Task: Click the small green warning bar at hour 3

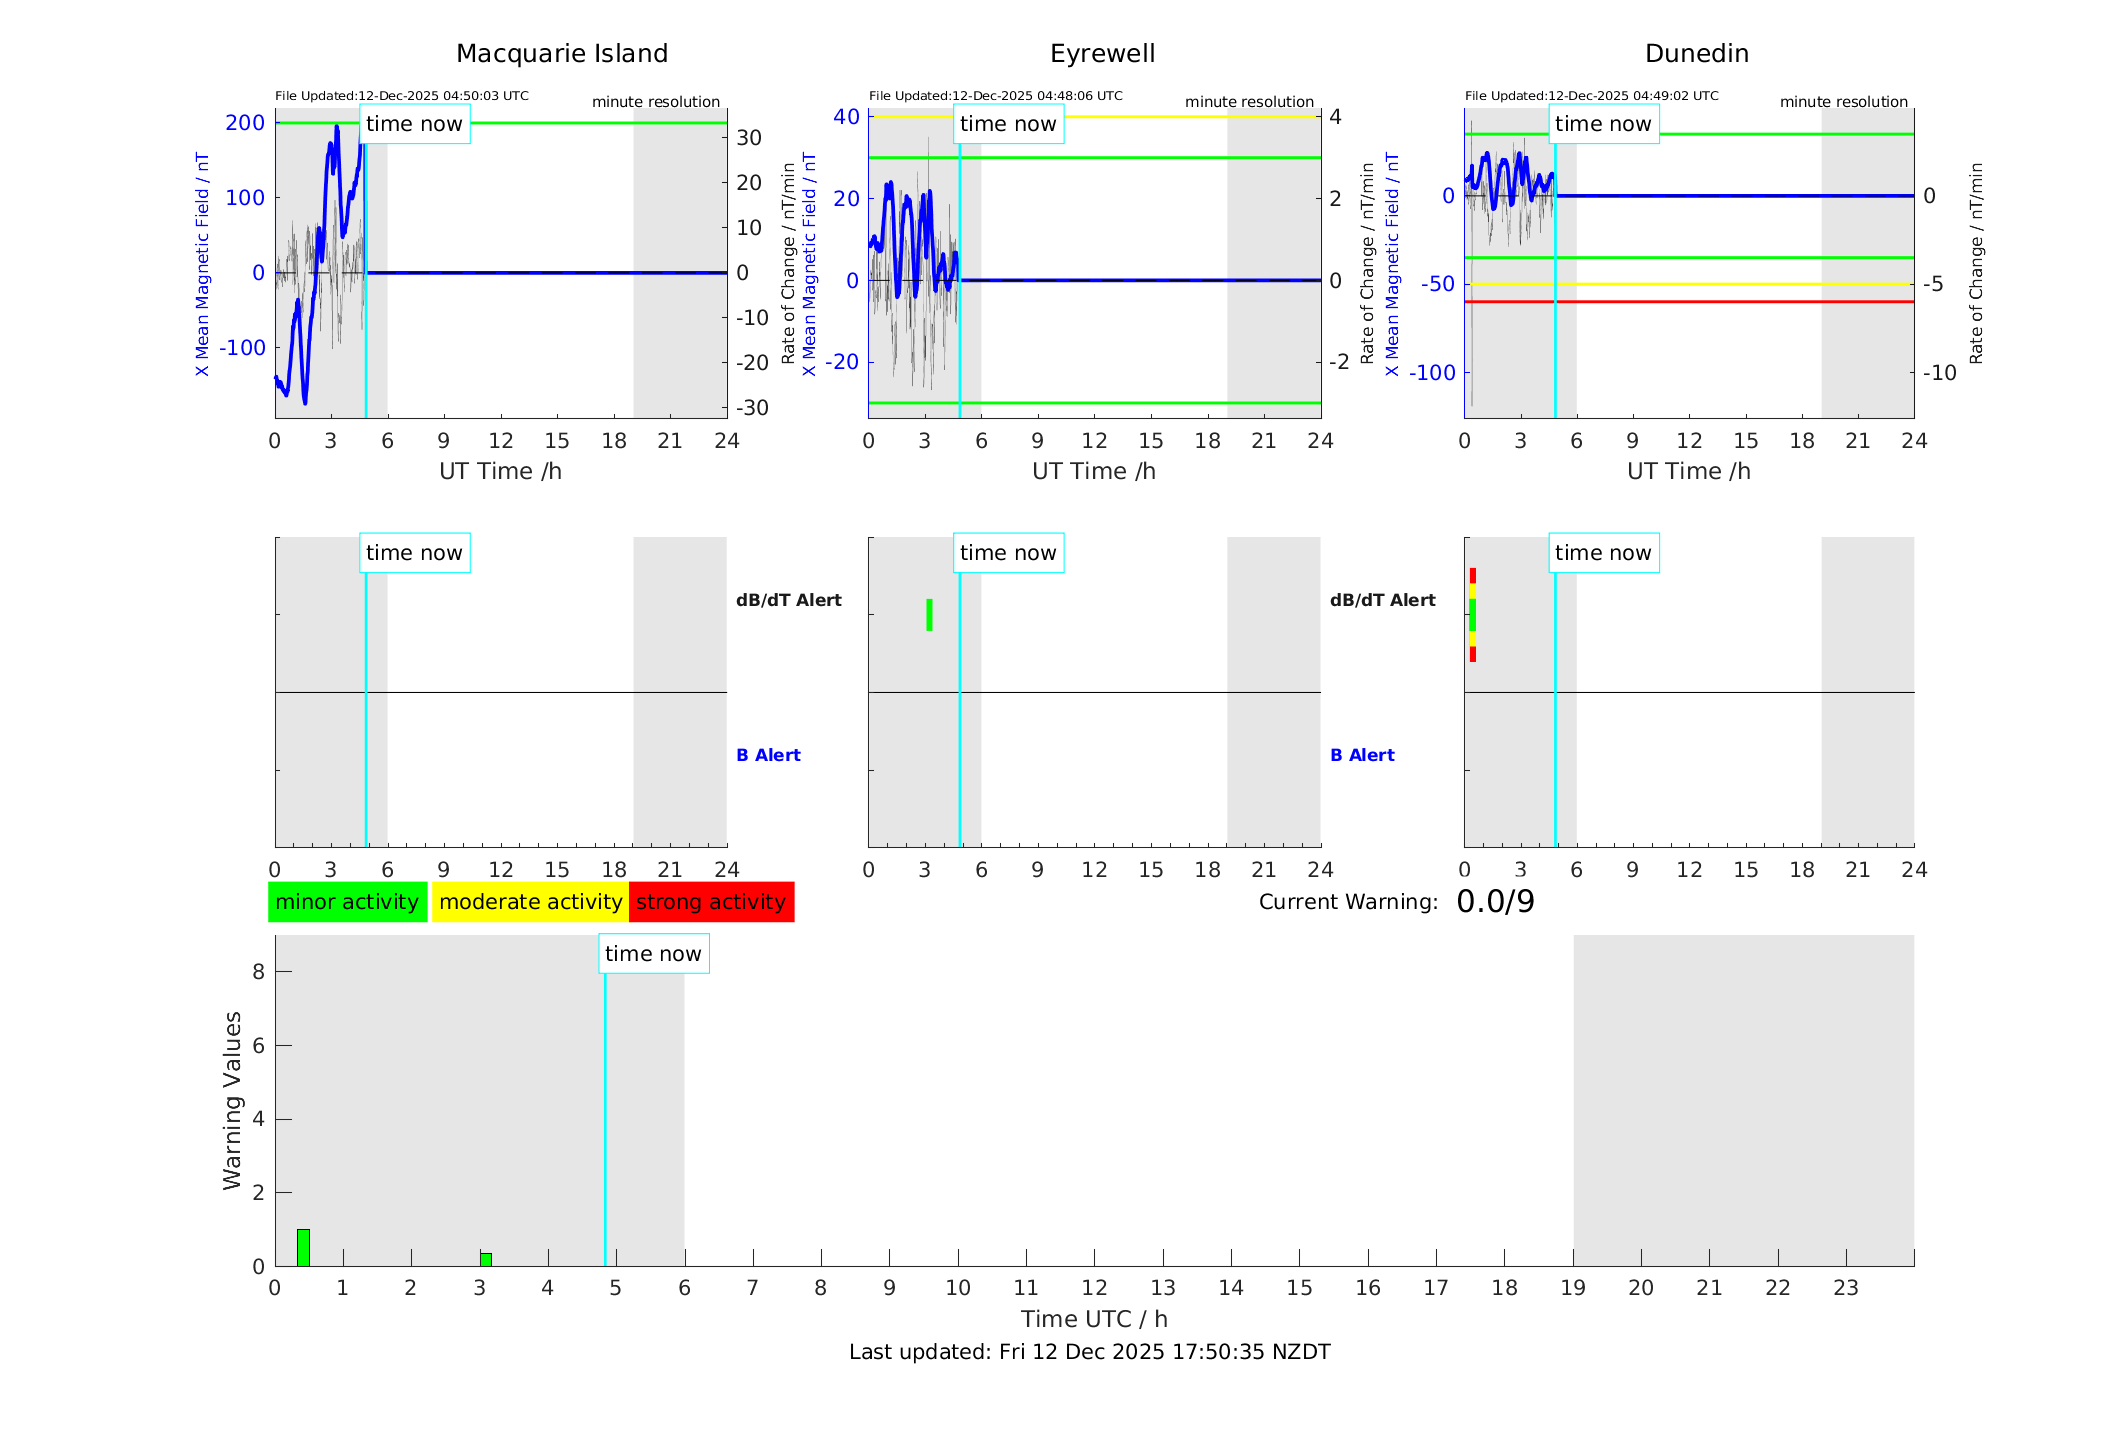Action: tap(486, 1259)
